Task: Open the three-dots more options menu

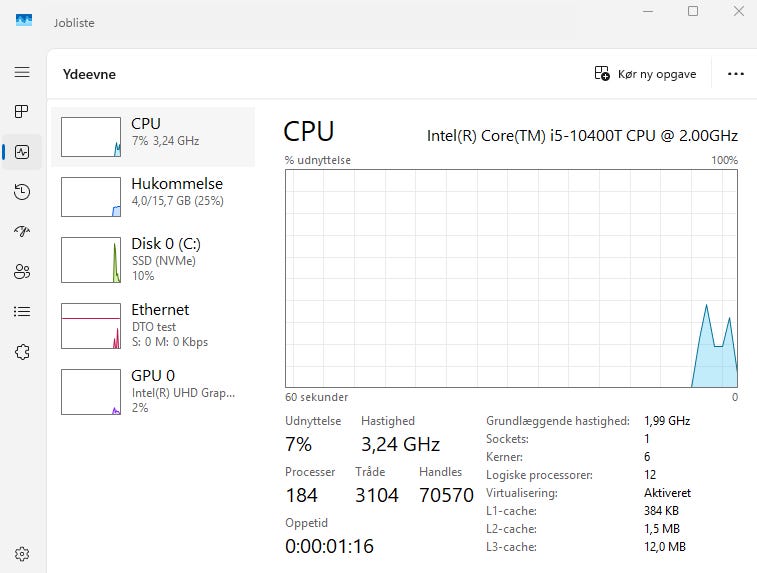Action: [x=735, y=74]
